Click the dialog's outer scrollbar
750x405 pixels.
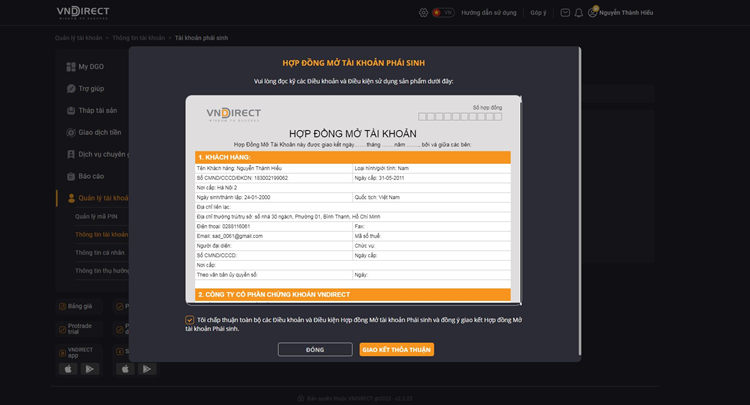pyautogui.click(x=580, y=202)
